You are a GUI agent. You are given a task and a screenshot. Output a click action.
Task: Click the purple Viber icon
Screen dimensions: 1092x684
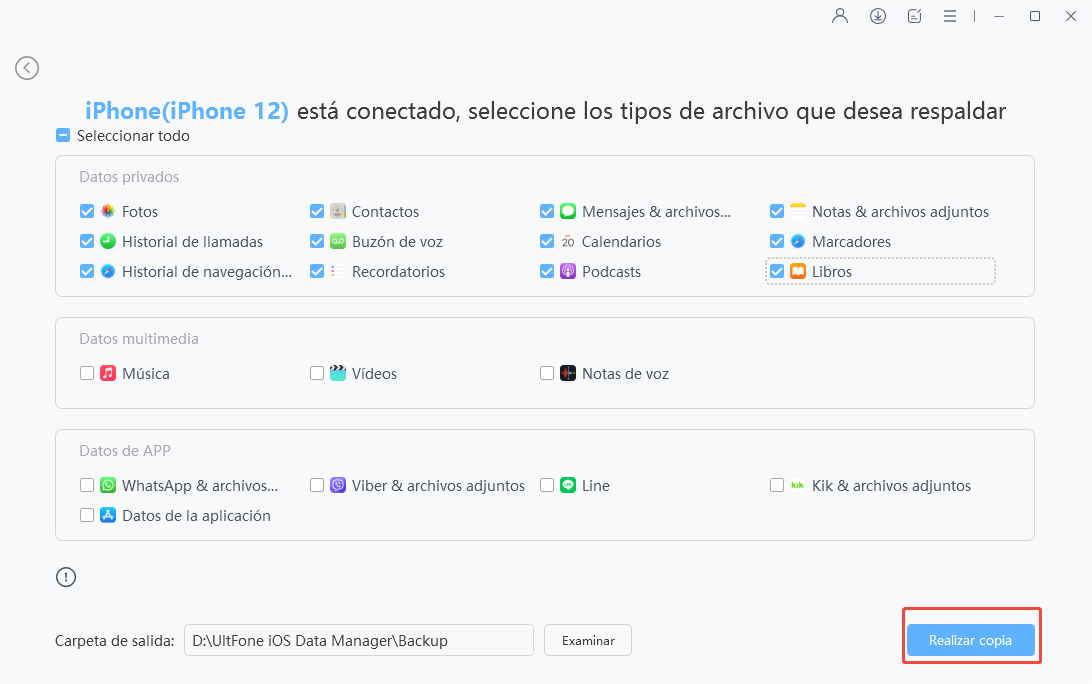338,485
